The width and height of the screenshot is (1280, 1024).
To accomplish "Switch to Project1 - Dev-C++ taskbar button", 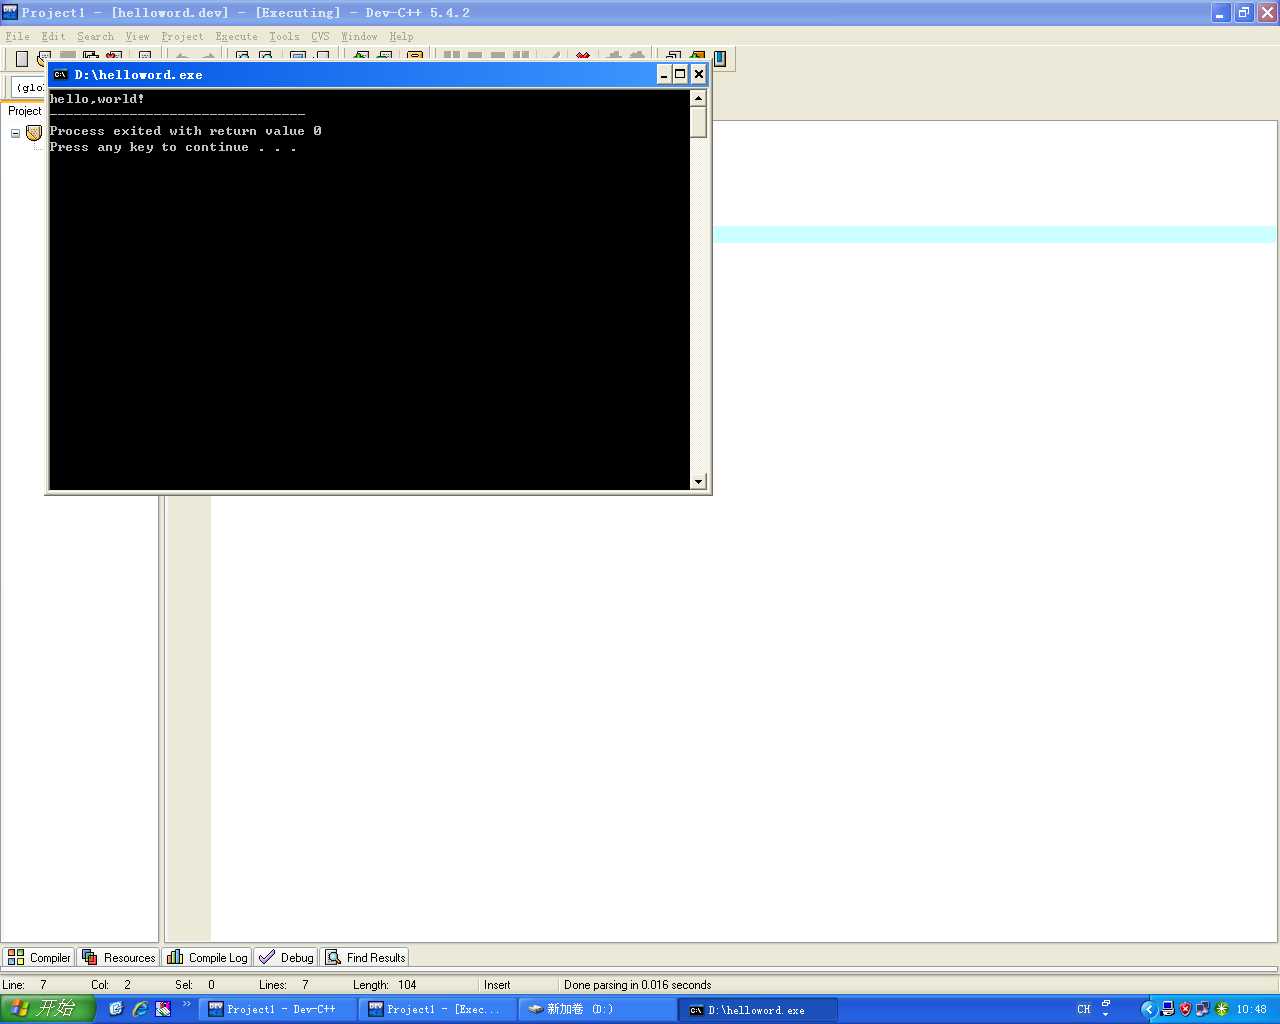I will point(277,1010).
